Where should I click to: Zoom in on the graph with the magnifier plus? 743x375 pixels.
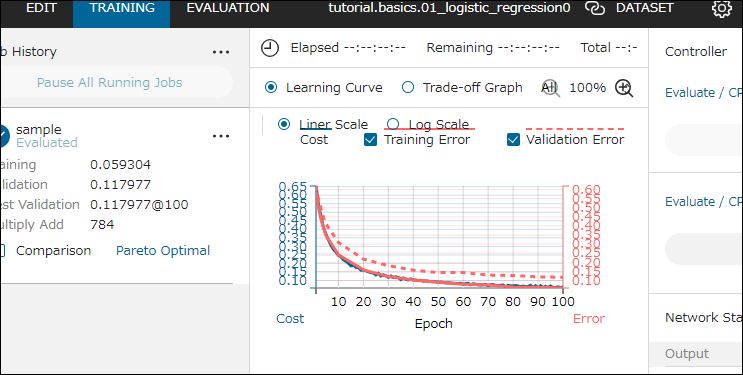(624, 88)
